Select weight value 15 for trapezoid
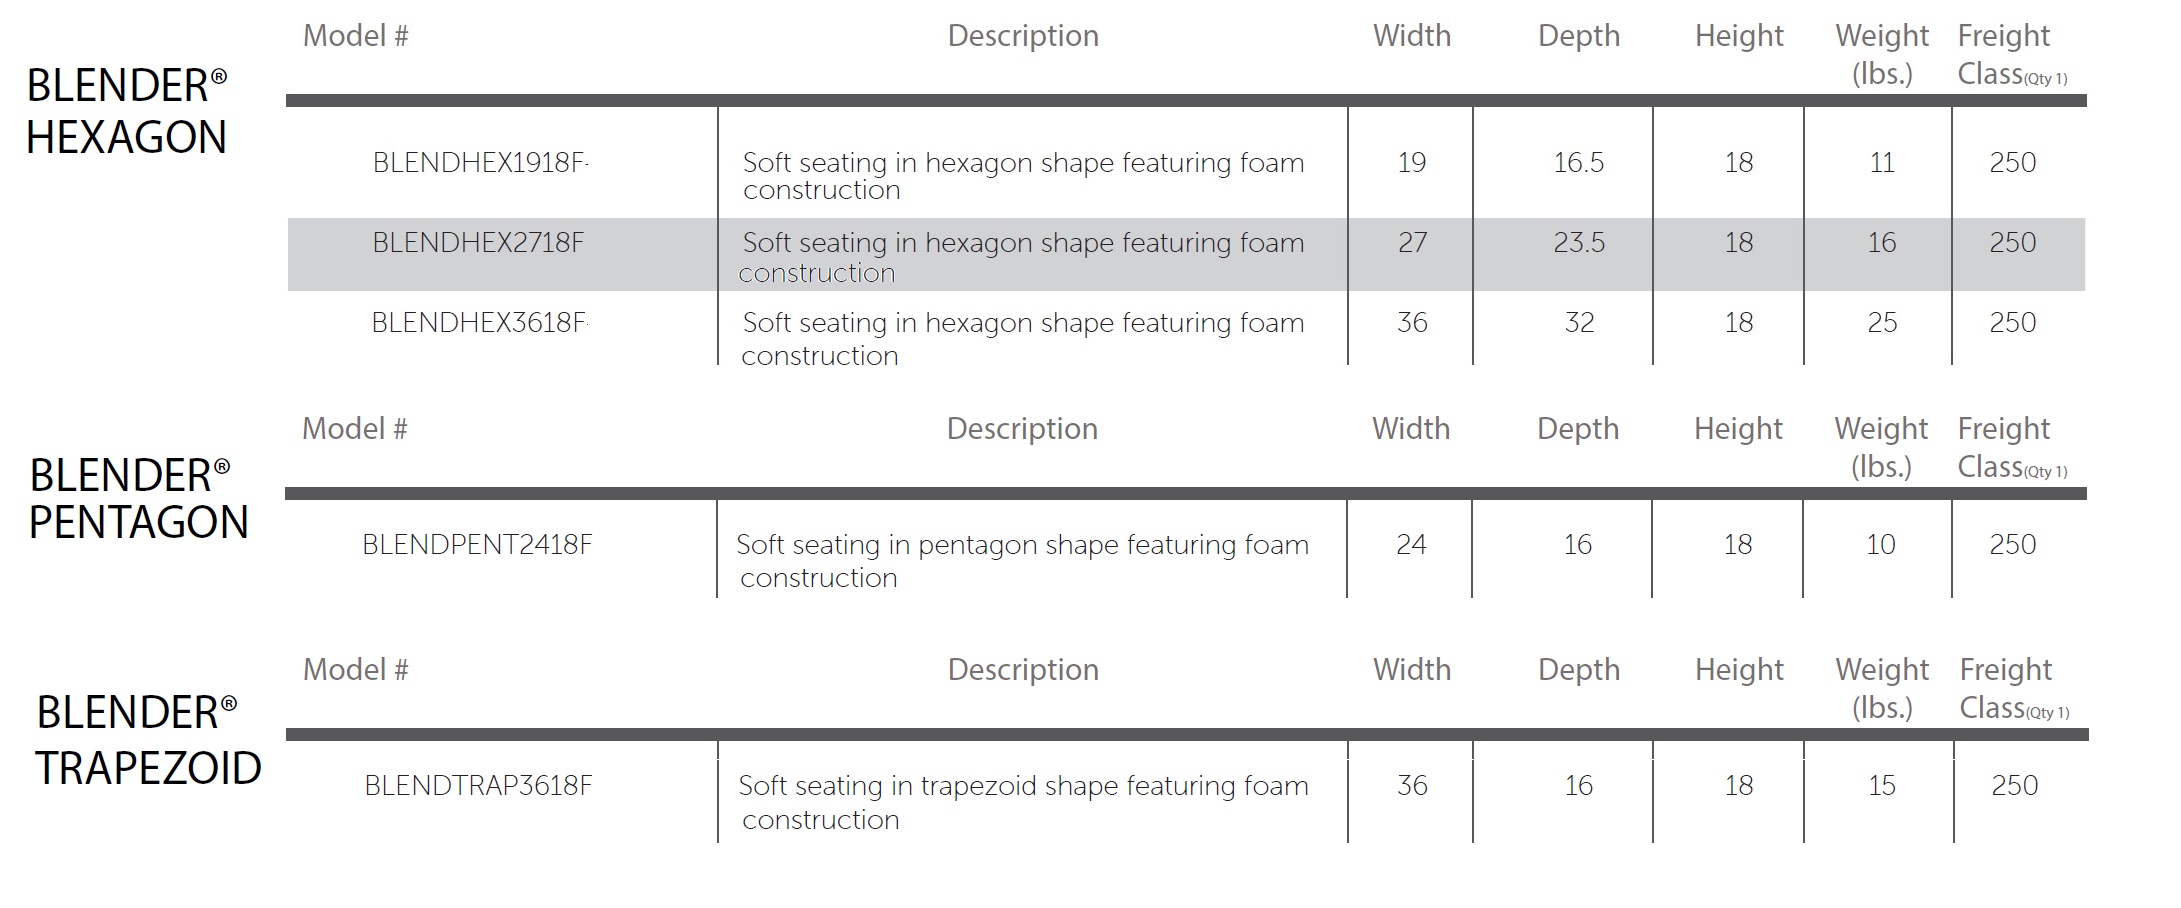The height and width of the screenshot is (908, 2181). point(1882,785)
